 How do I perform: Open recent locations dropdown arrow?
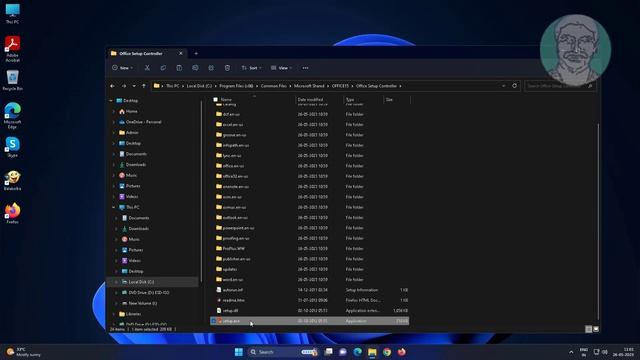[134, 86]
